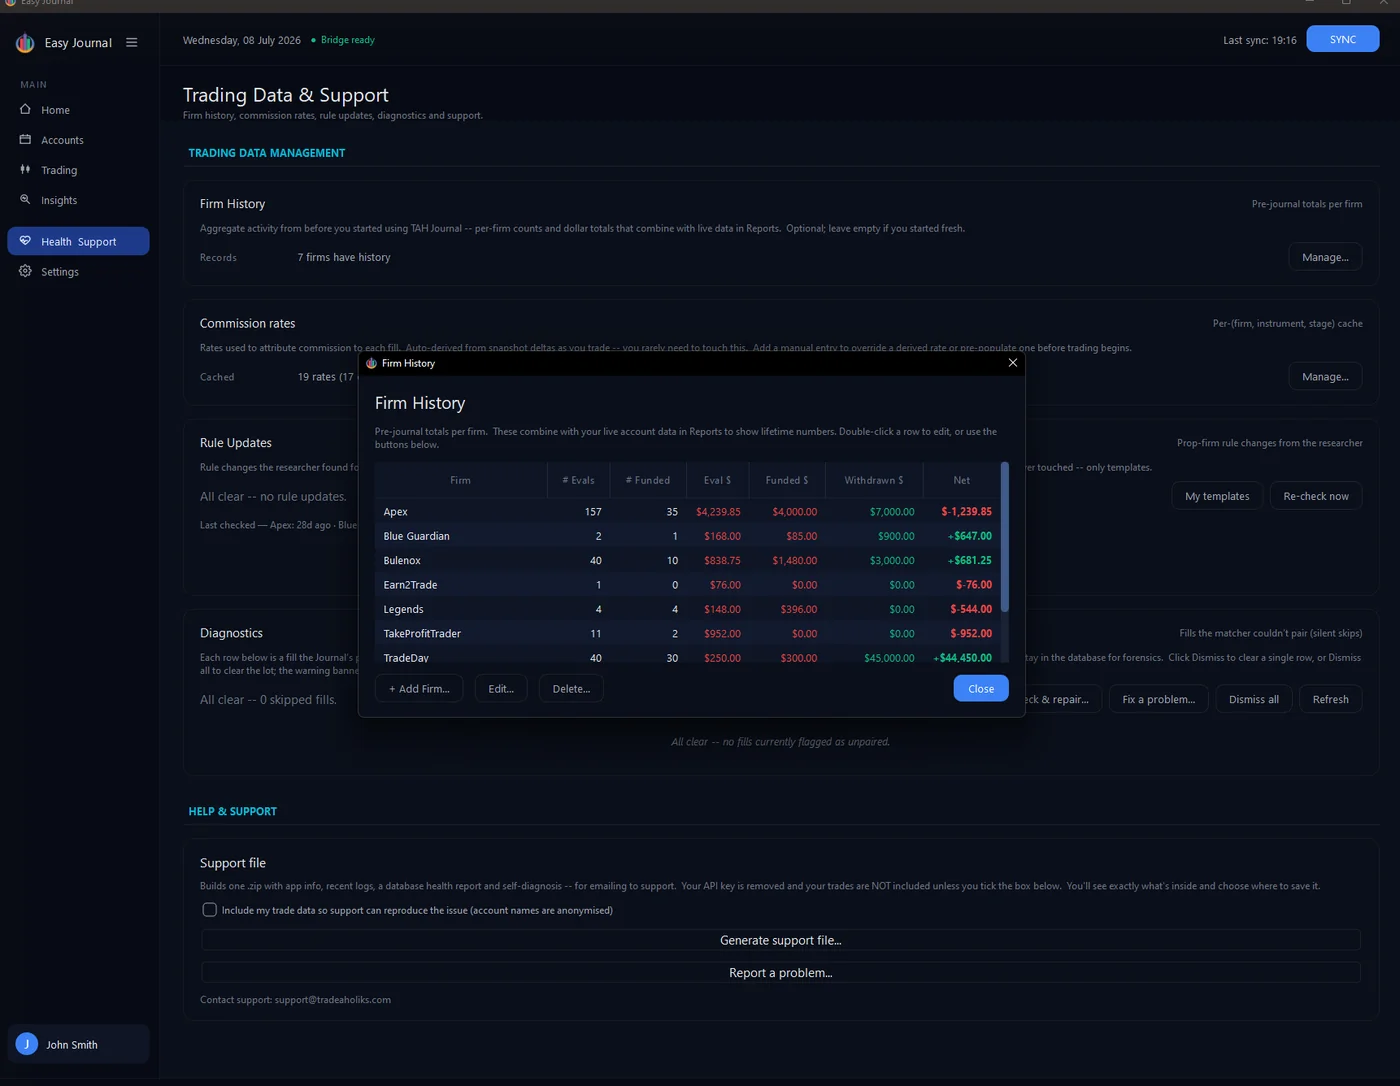This screenshot has height=1086, width=1400.
Task: Select the TakeProfitTrader row
Action: (x=687, y=633)
